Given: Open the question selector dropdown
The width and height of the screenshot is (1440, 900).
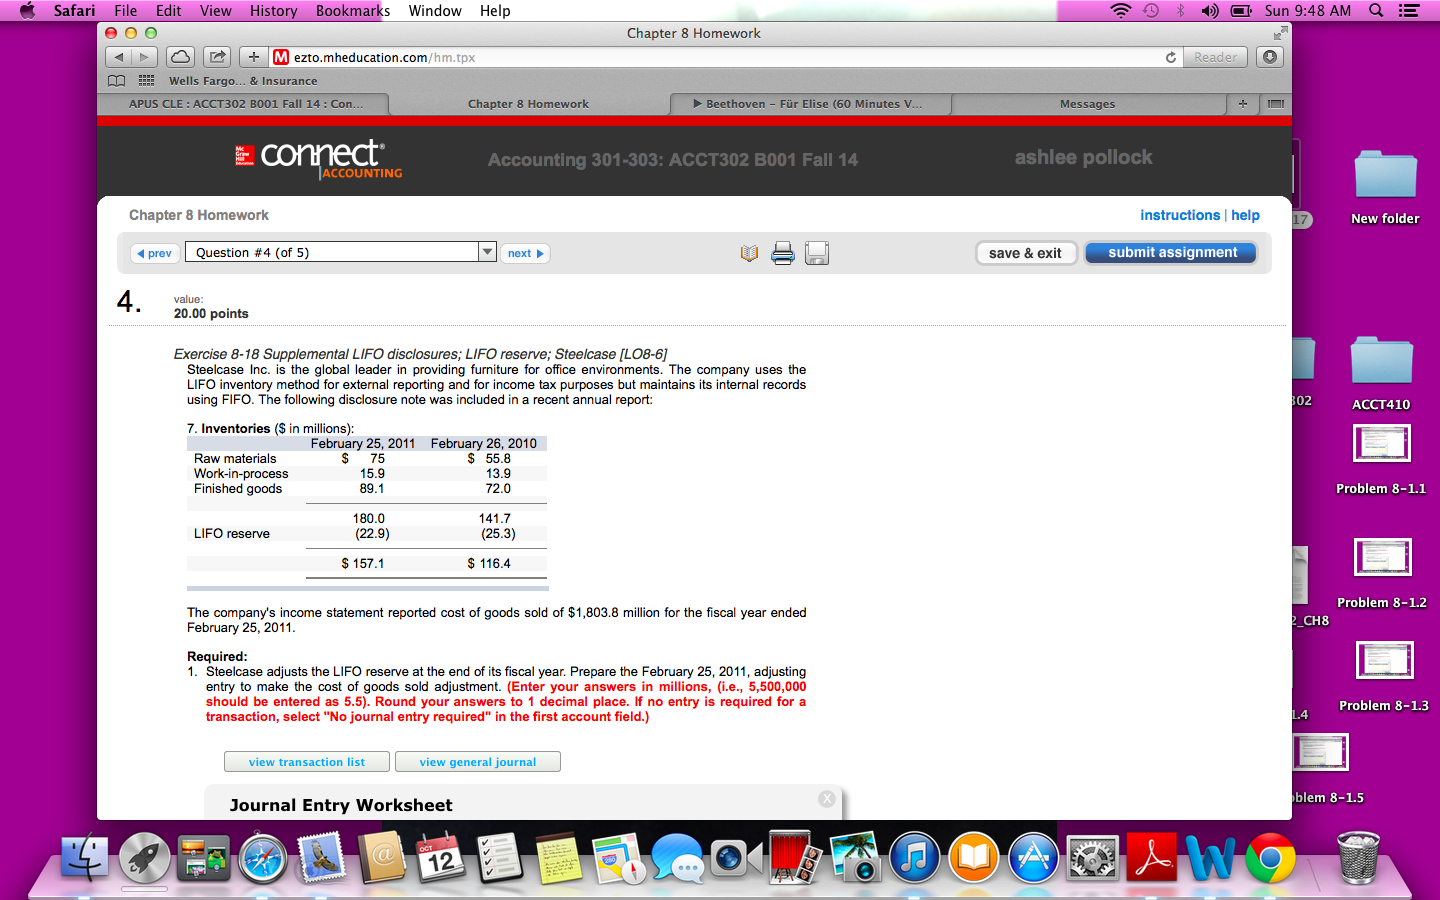Looking at the screenshot, I should (x=341, y=252).
